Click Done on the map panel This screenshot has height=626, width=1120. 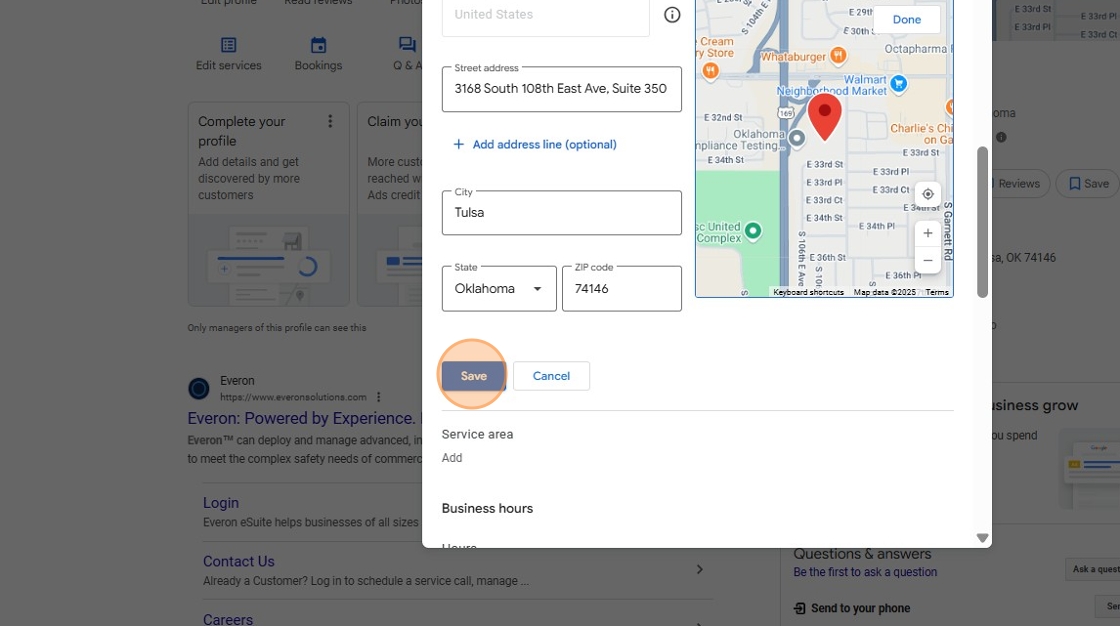[906, 19]
